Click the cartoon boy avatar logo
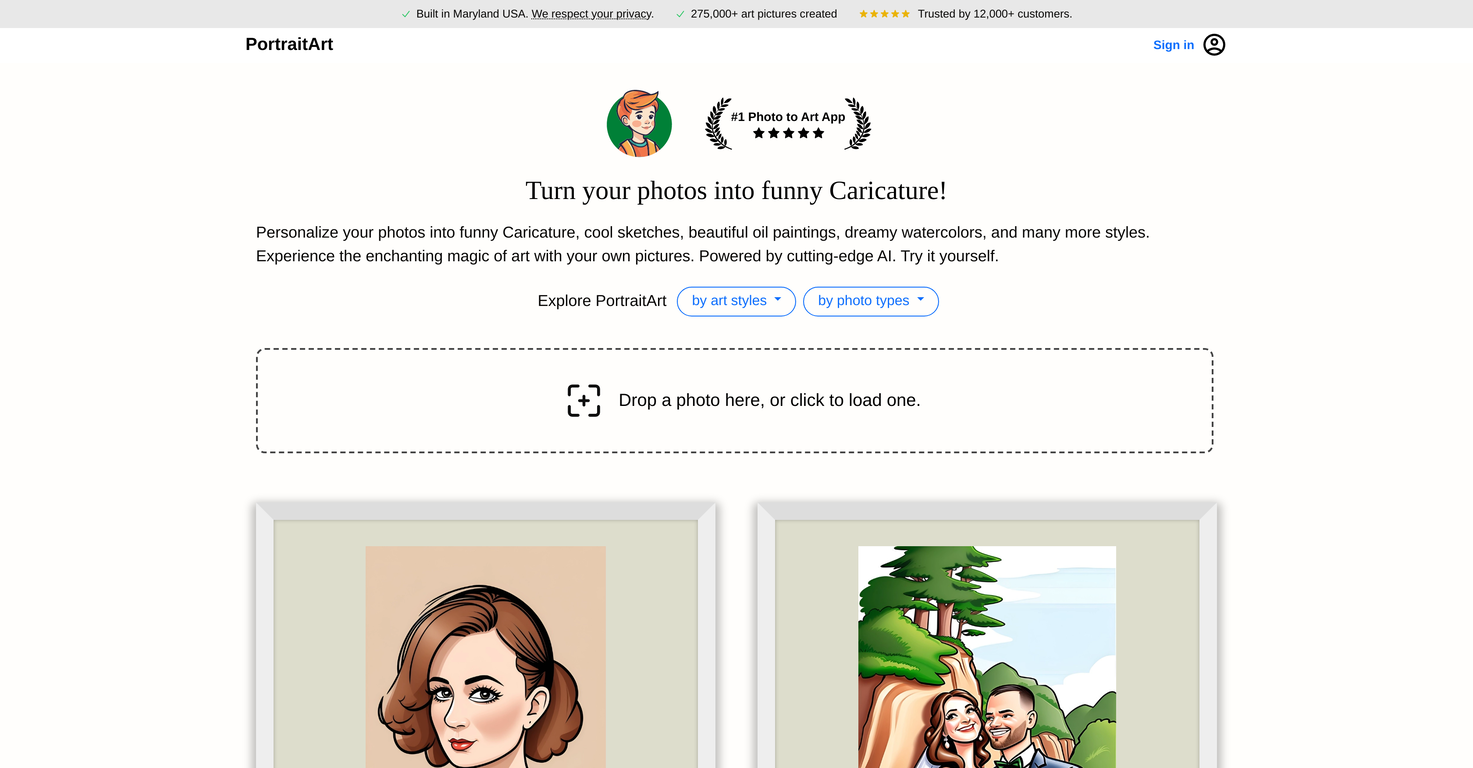The image size is (1473, 768). [639, 123]
